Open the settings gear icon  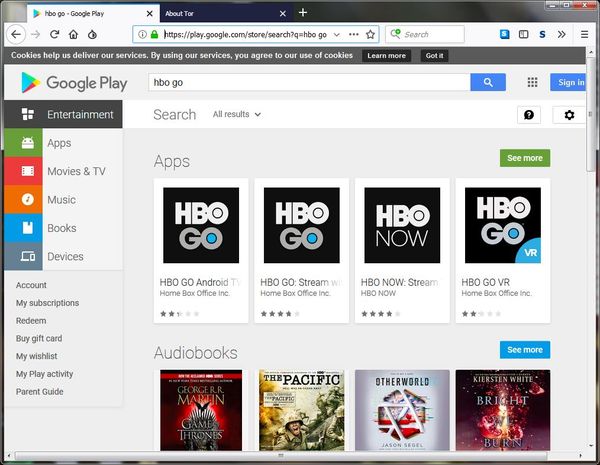pos(569,115)
